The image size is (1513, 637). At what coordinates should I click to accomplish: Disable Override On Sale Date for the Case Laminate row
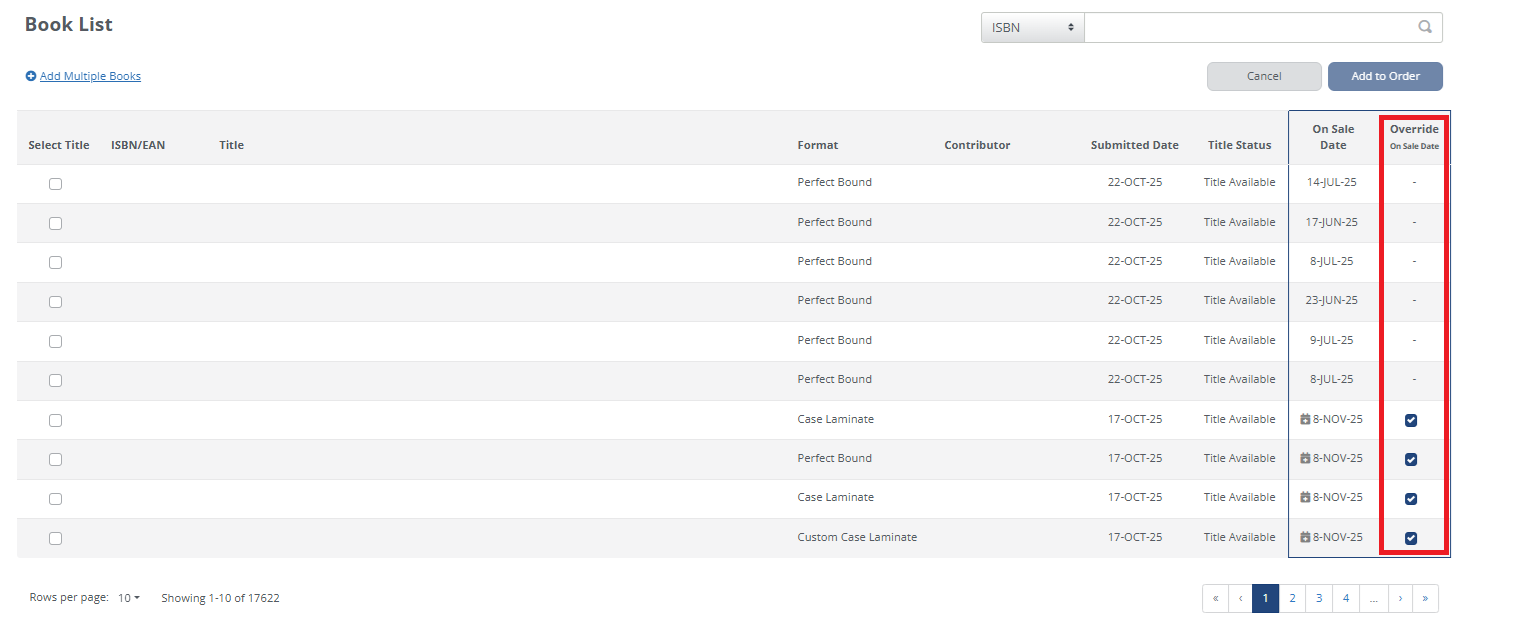coord(1411,420)
